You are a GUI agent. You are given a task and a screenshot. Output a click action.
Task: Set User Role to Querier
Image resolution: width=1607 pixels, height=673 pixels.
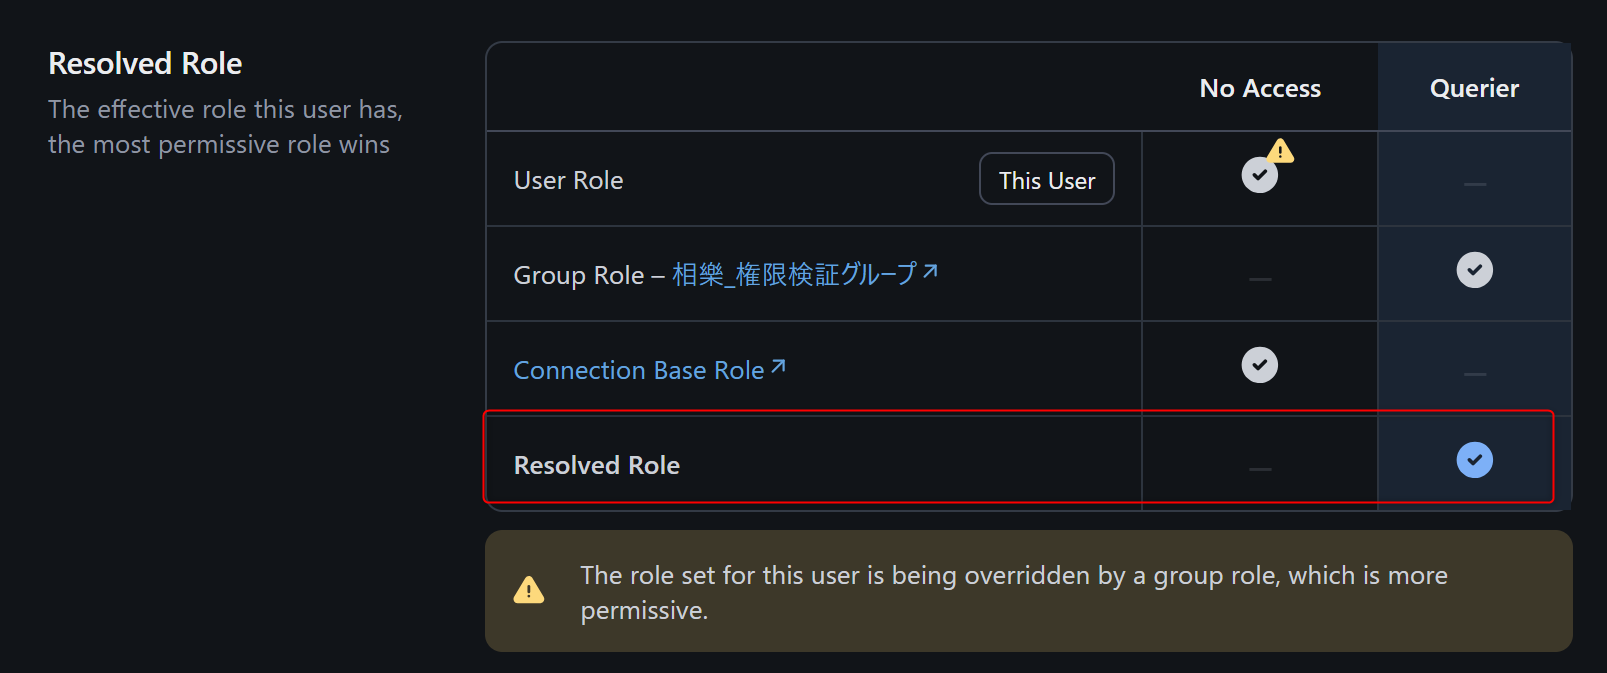tap(1474, 184)
